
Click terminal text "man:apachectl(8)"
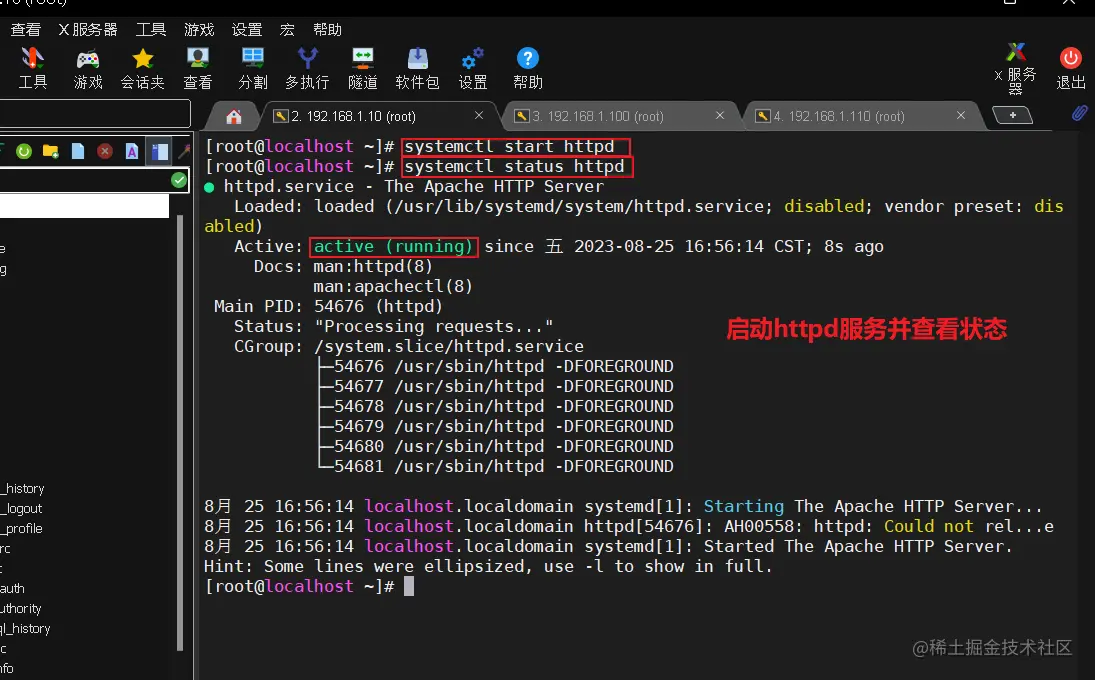click(393, 286)
